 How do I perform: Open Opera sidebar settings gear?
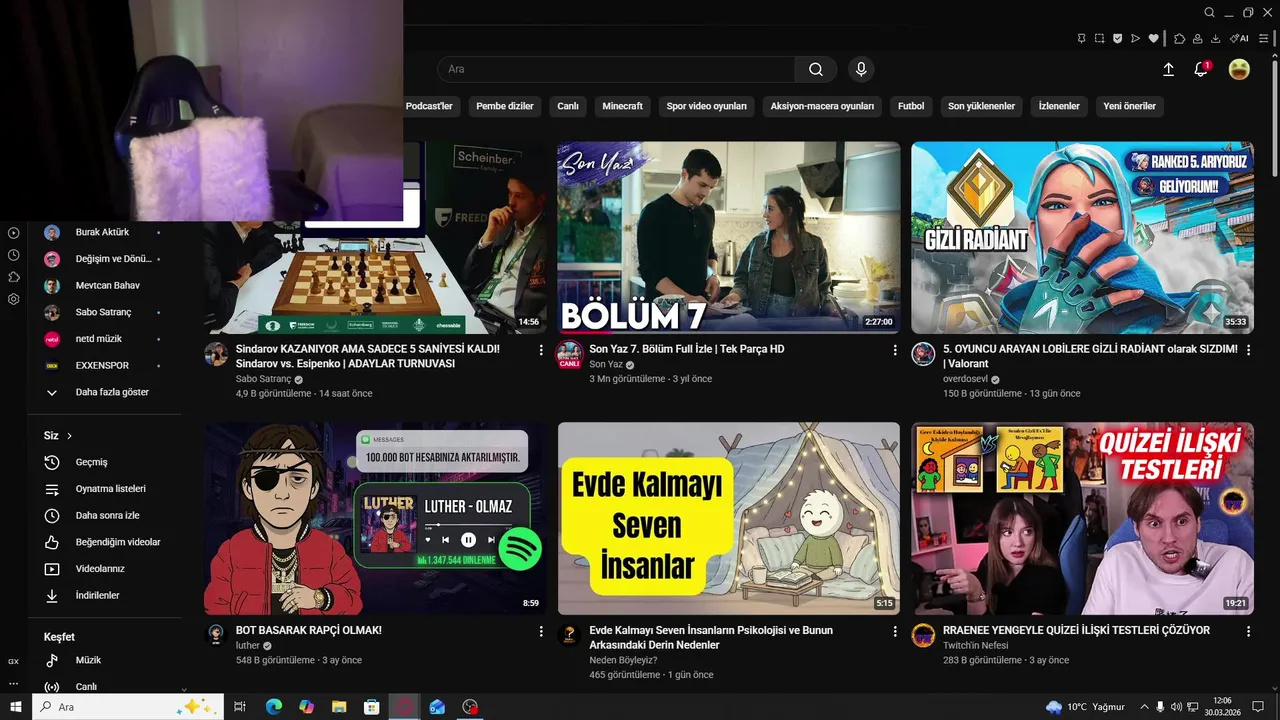point(14,299)
